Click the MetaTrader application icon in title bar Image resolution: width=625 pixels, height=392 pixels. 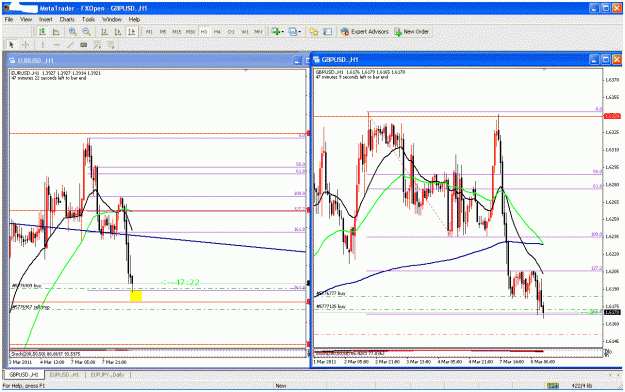pos(6,8)
